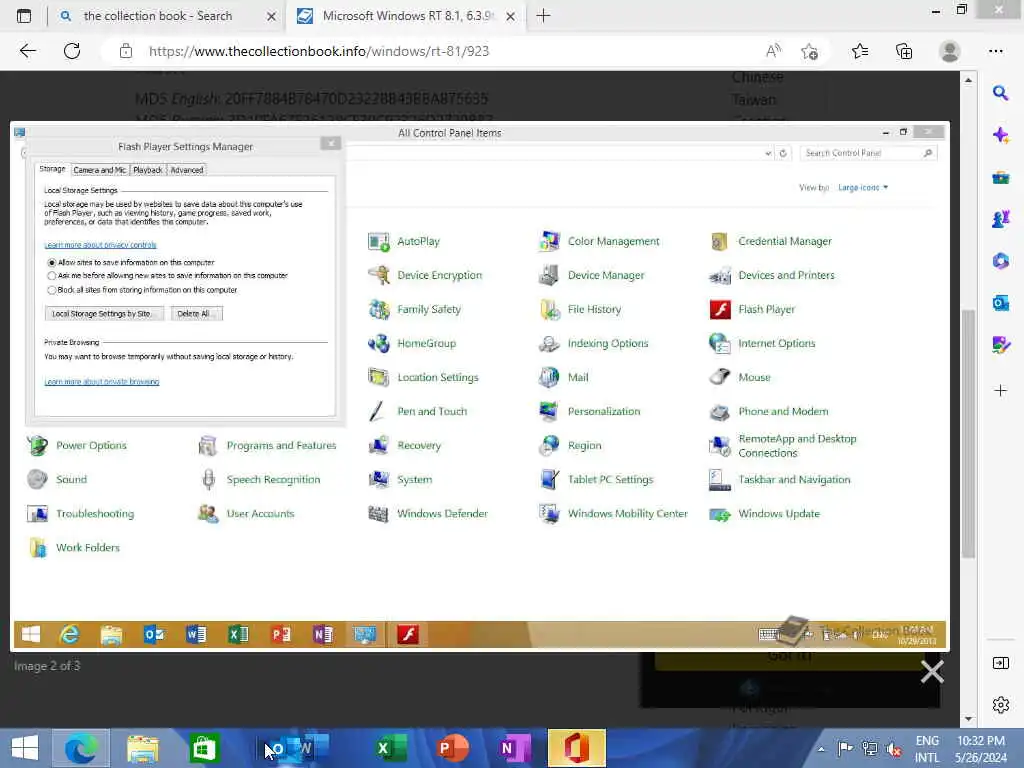The image size is (1024, 768).
Task: Click the page vertical scrollbar thumb
Action: [x=968, y=433]
